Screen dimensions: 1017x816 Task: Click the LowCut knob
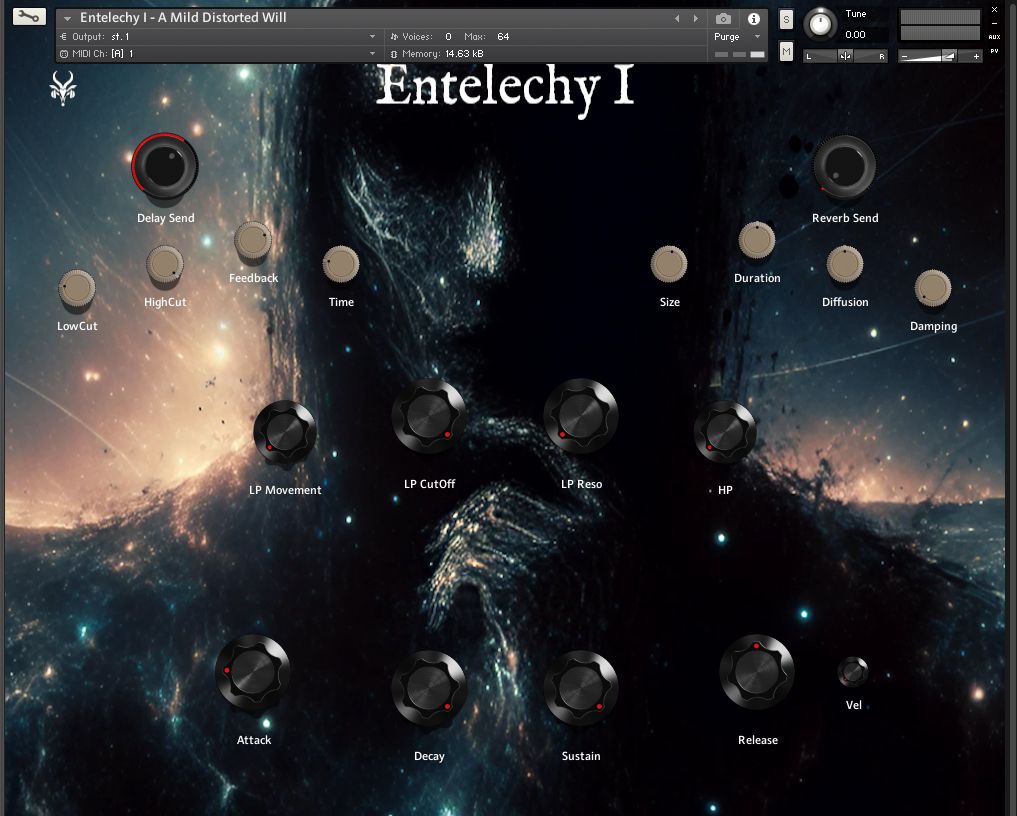point(77,288)
